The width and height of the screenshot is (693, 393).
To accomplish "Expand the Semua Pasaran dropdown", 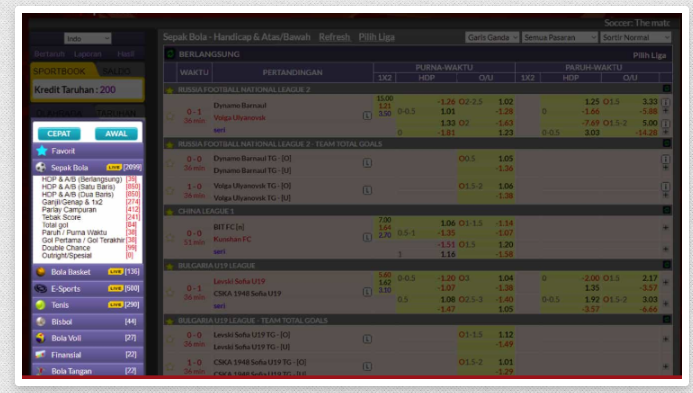I will point(560,38).
